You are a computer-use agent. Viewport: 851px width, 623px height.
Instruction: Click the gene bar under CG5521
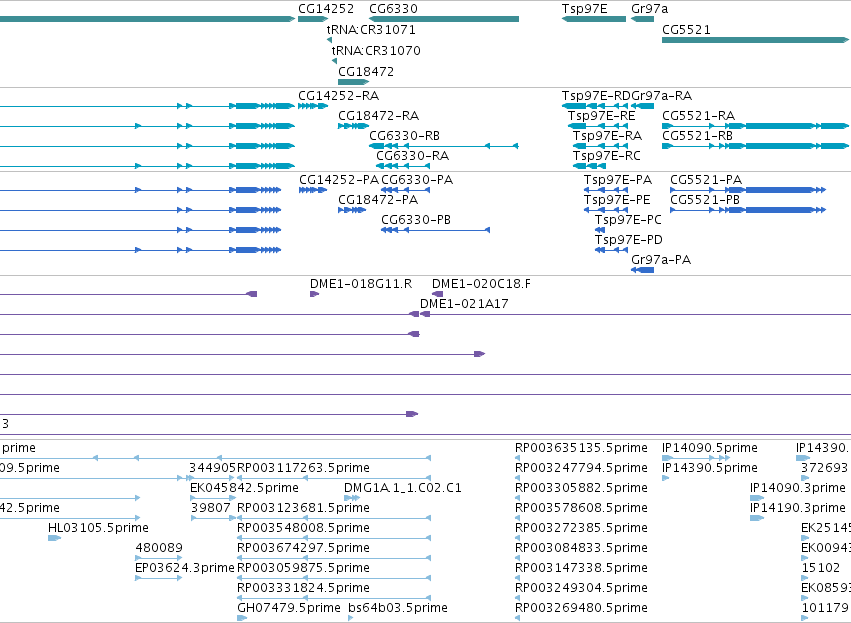[755, 40]
